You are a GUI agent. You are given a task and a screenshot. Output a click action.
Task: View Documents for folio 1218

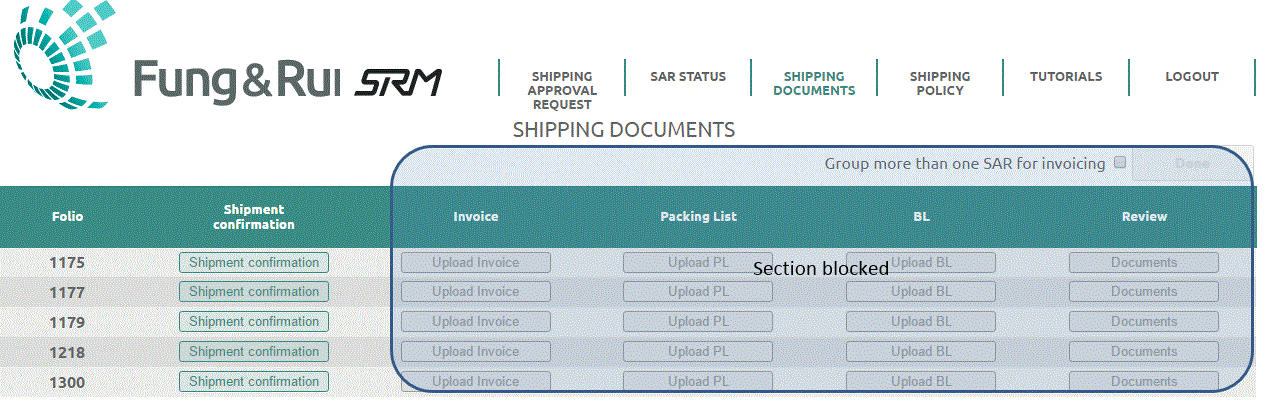coord(1144,352)
